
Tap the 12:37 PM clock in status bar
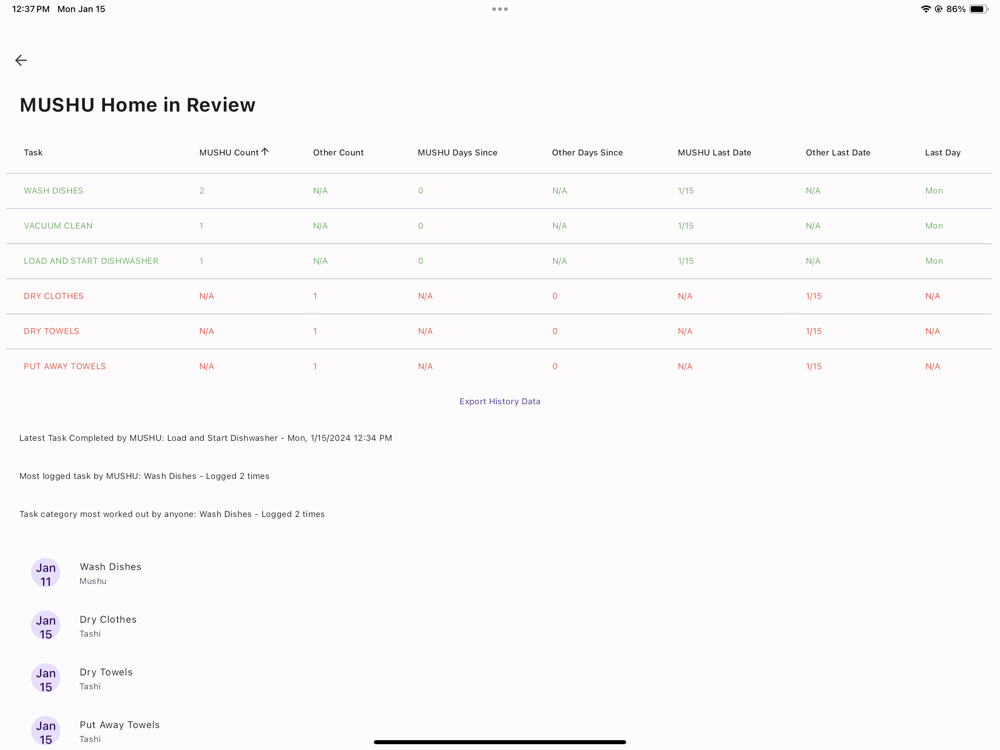pos(31,9)
